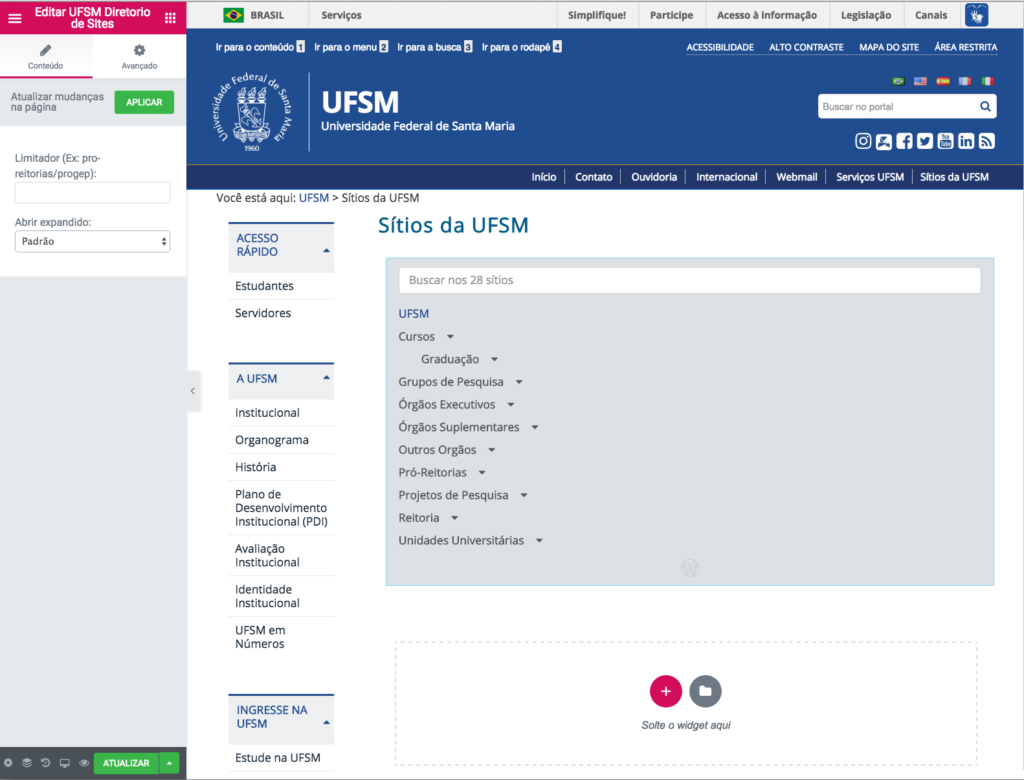Open the widgets grid panel
The image size is (1024, 780).
tap(170, 17)
